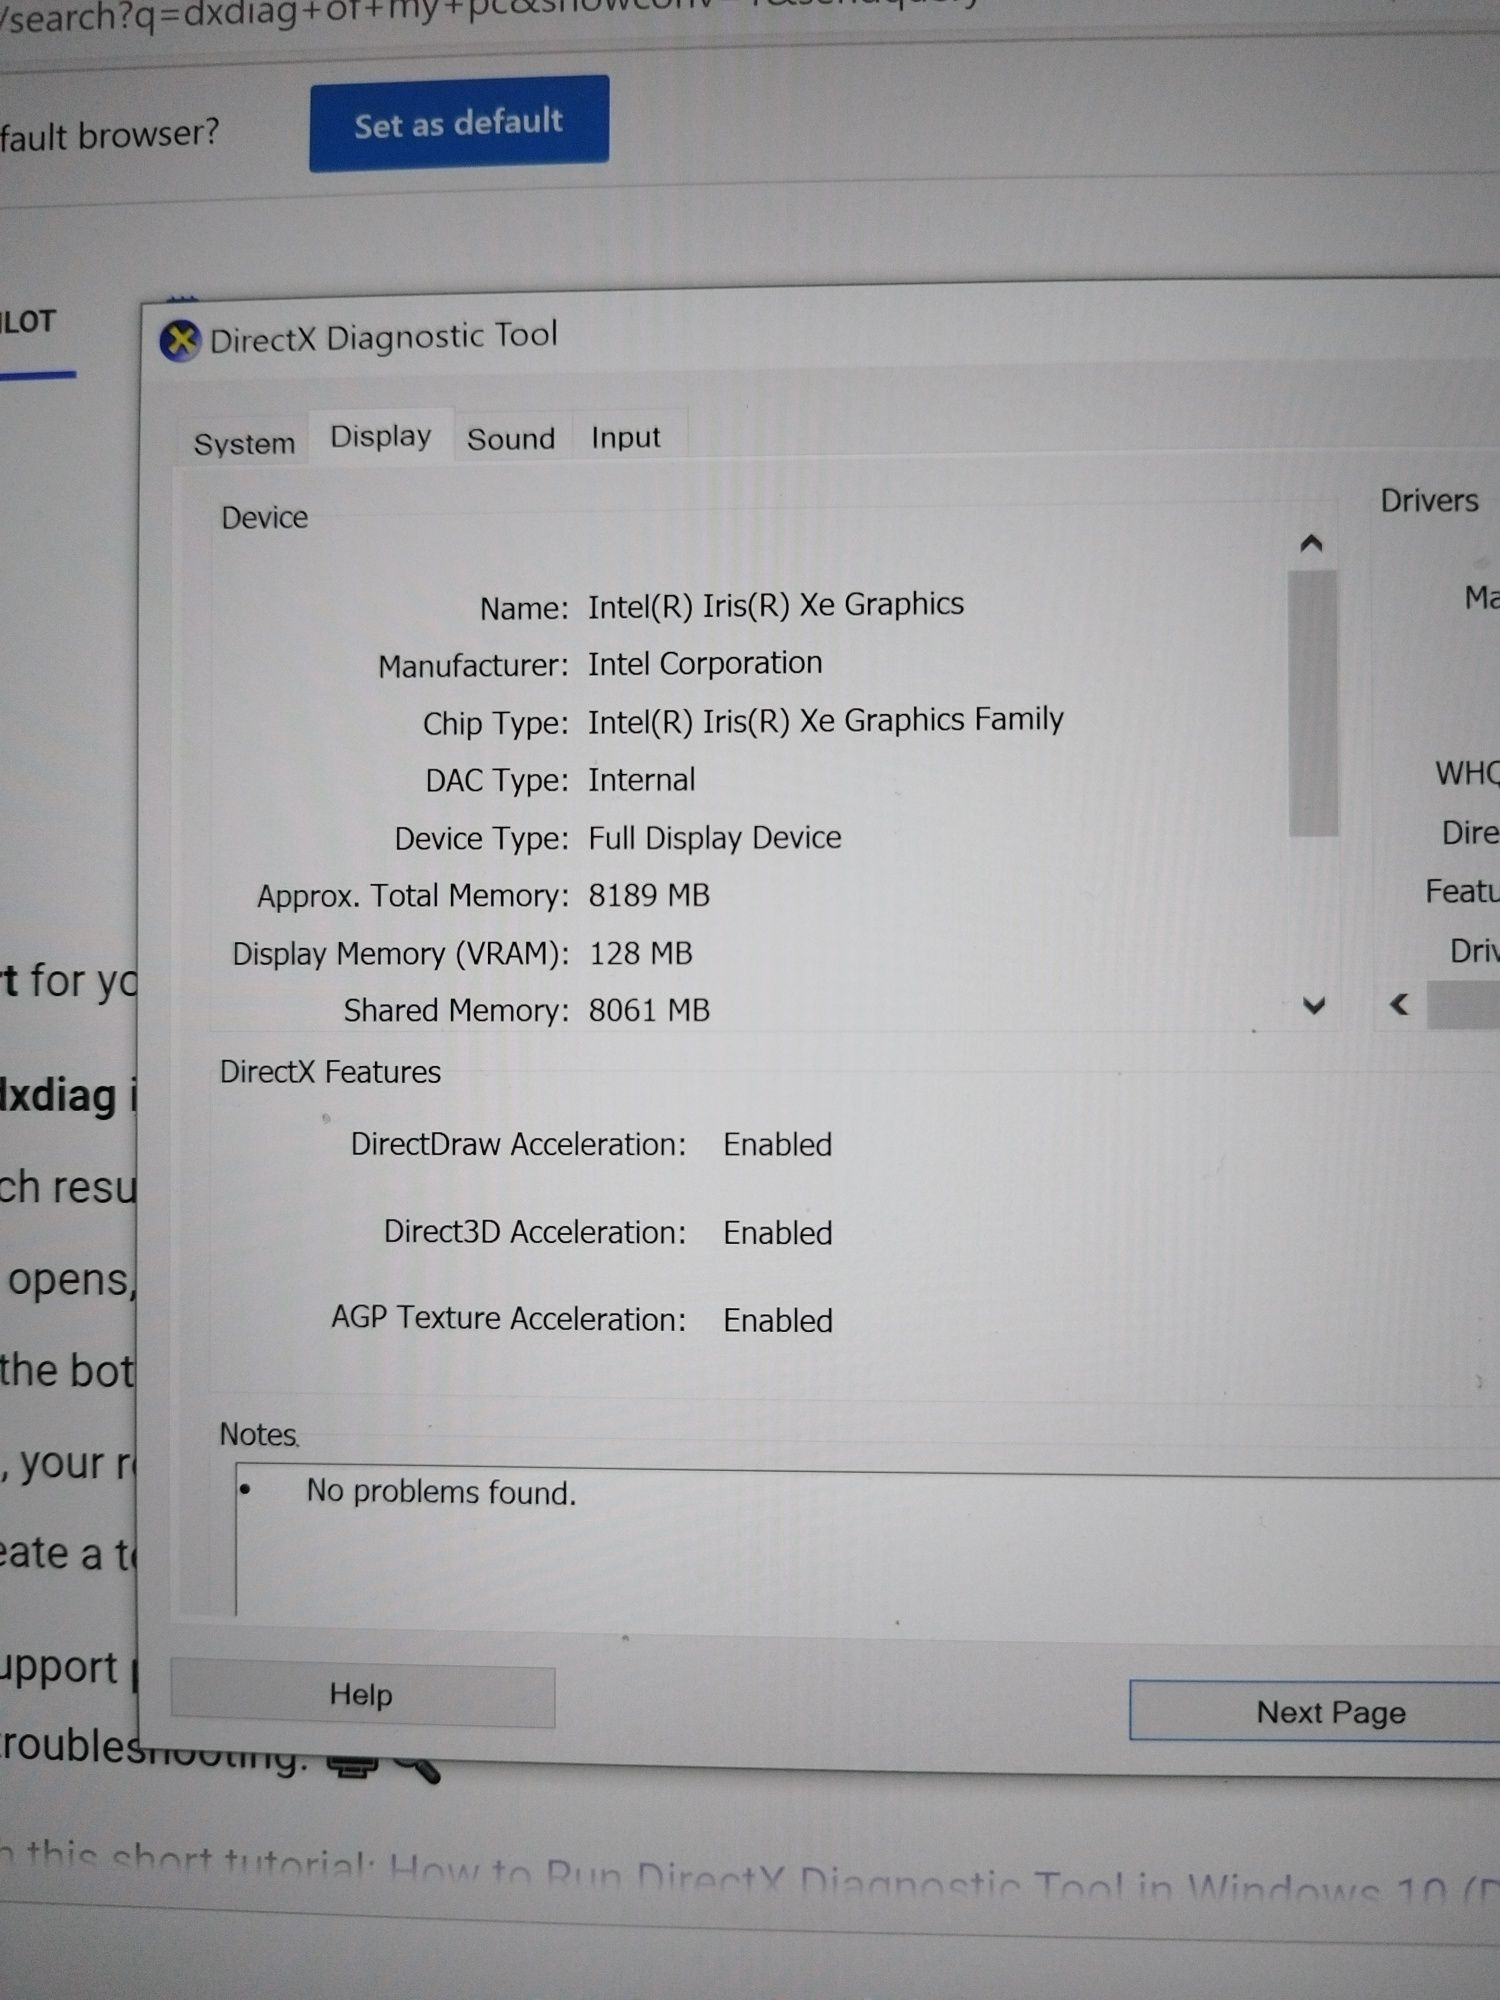Select the 'Intel(R) Iris(R) Xe Graphics' name value
This screenshot has height=2000, width=1500.
point(776,605)
